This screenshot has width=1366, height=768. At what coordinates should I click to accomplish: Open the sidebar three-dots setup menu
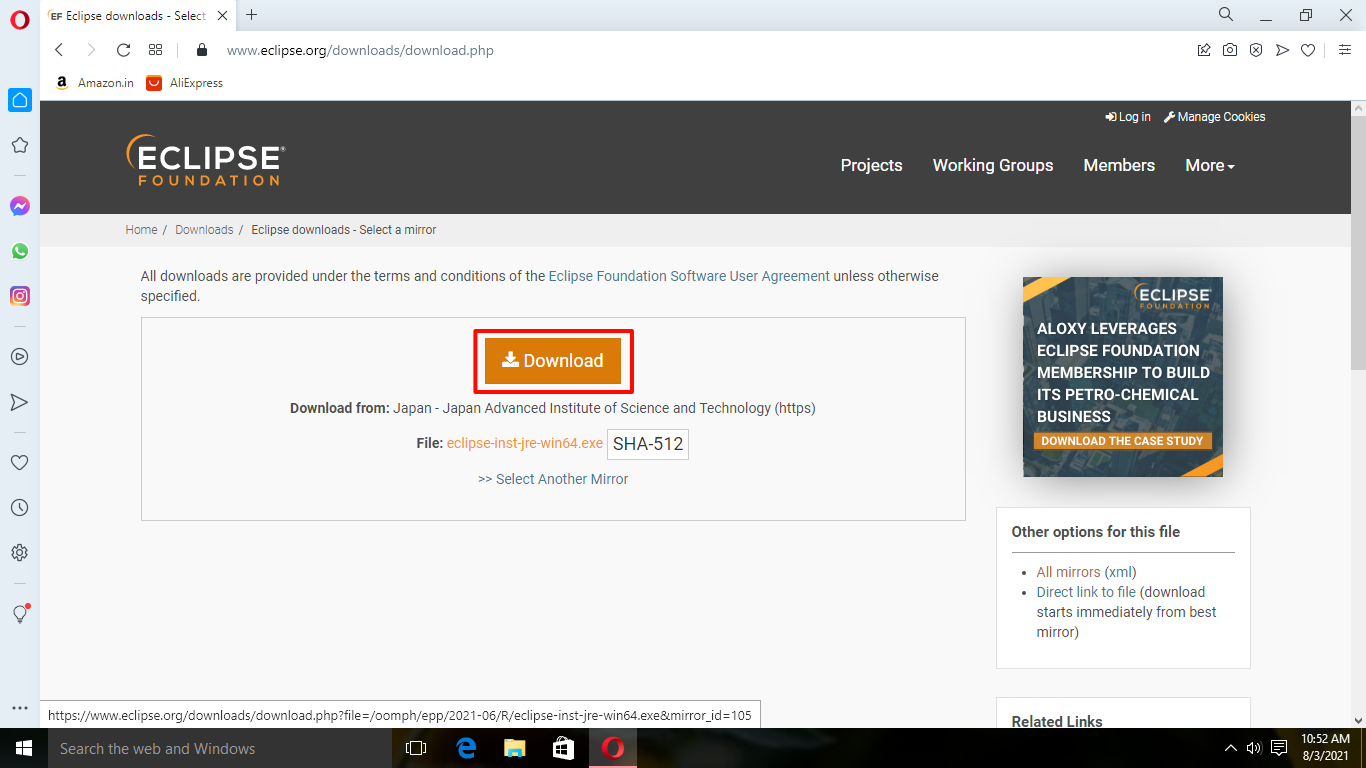click(19, 708)
